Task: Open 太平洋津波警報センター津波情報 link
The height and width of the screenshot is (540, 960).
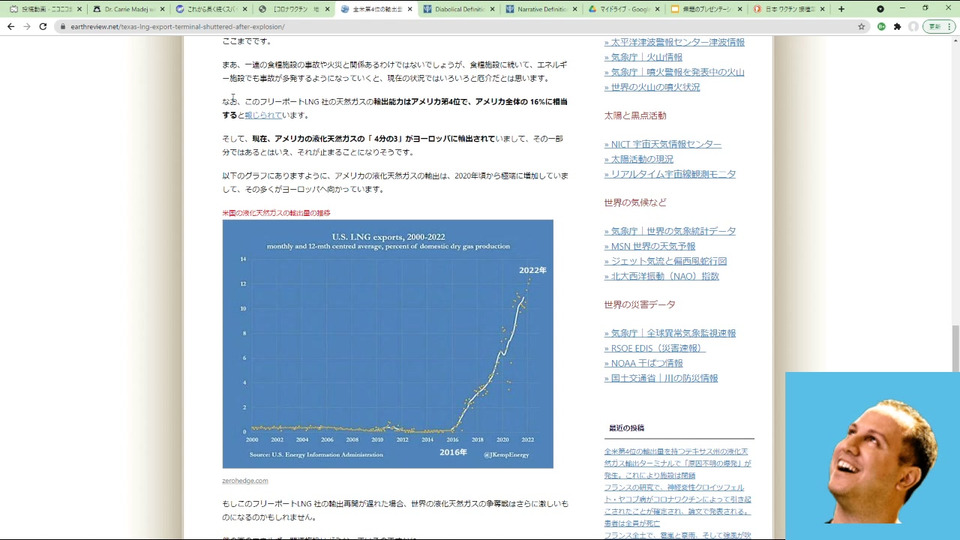Action: tap(674, 42)
